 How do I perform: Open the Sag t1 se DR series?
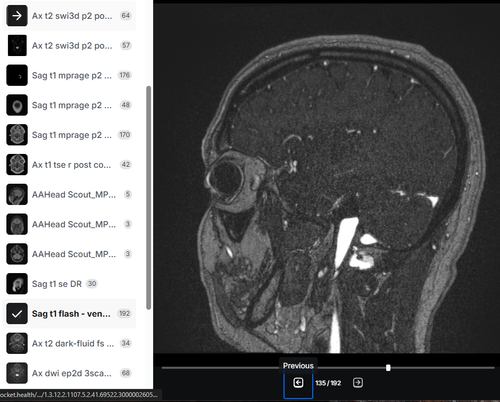pos(69,284)
